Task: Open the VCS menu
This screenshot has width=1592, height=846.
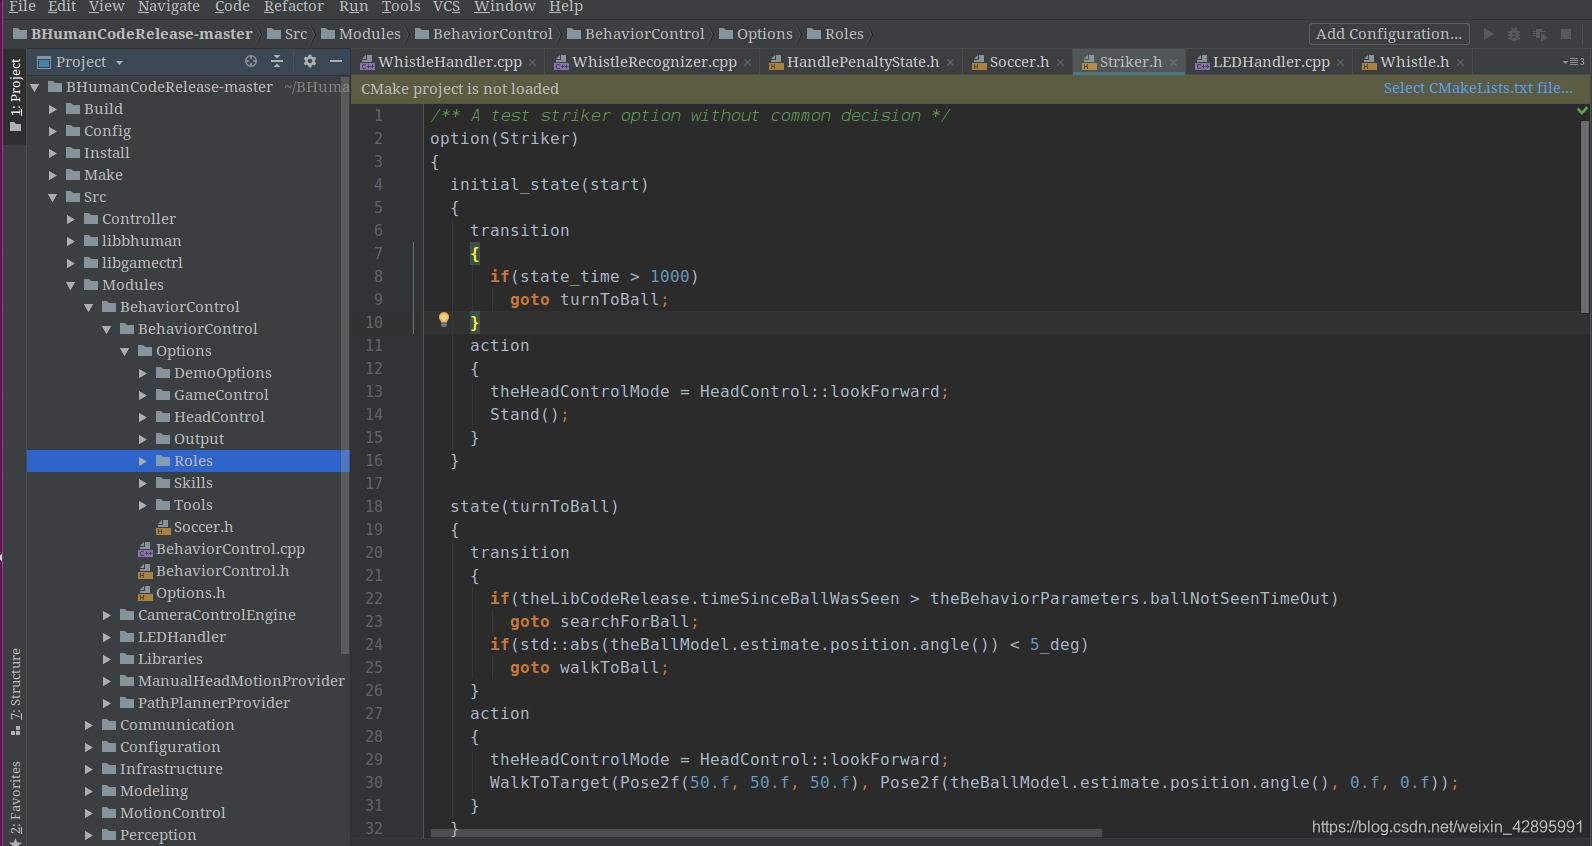Action: click(446, 7)
